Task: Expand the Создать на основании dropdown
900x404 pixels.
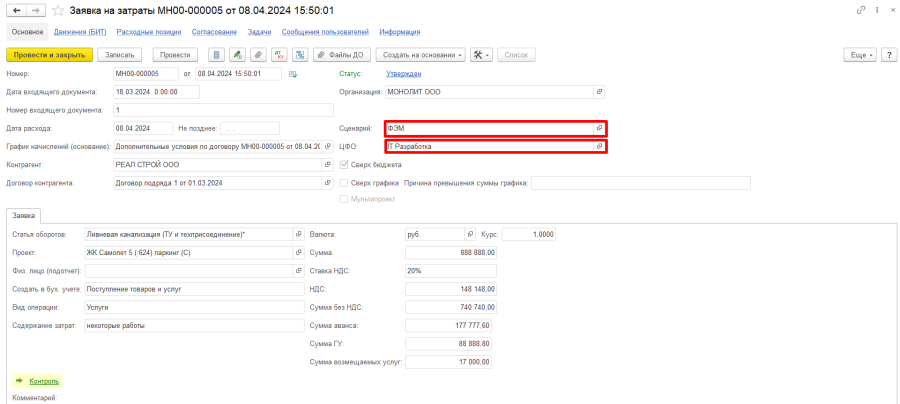Action: click(x=424, y=54)
